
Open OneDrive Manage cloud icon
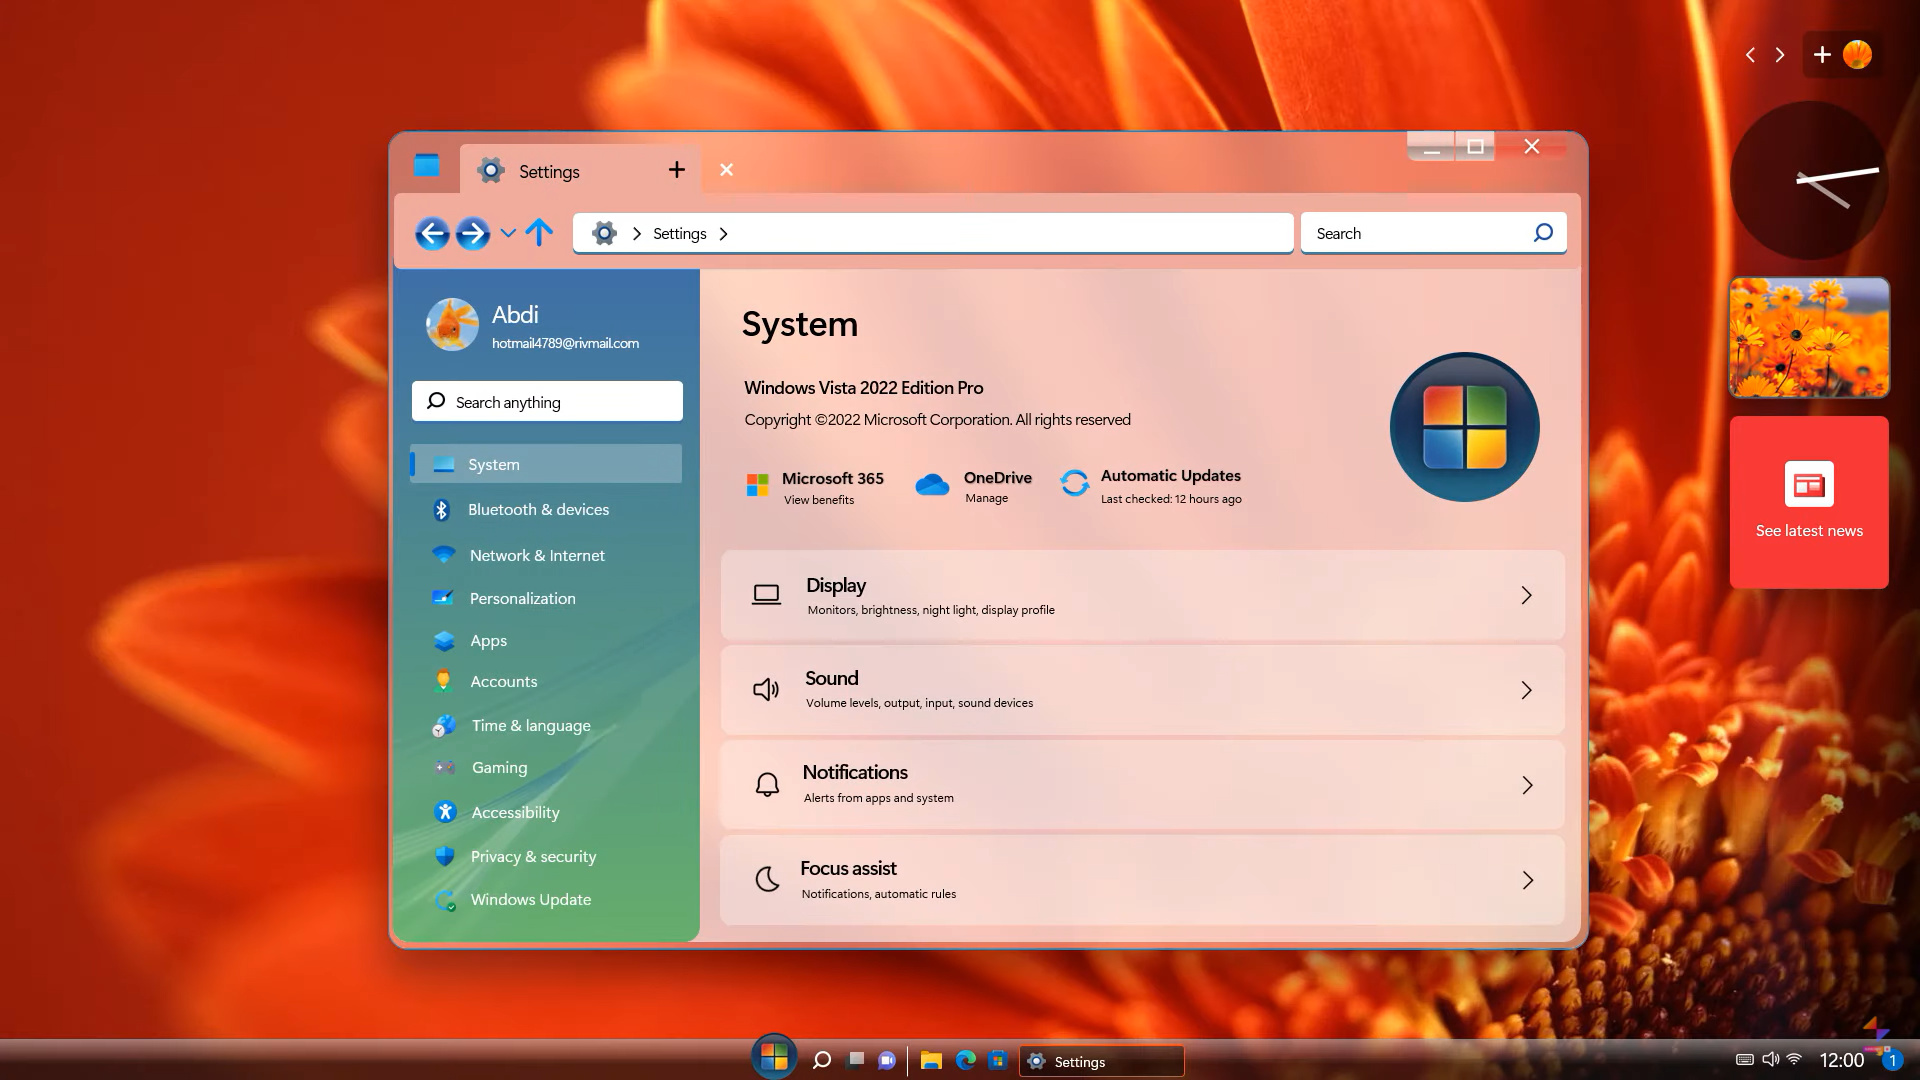pyautogui.click(x=932, y=486)
